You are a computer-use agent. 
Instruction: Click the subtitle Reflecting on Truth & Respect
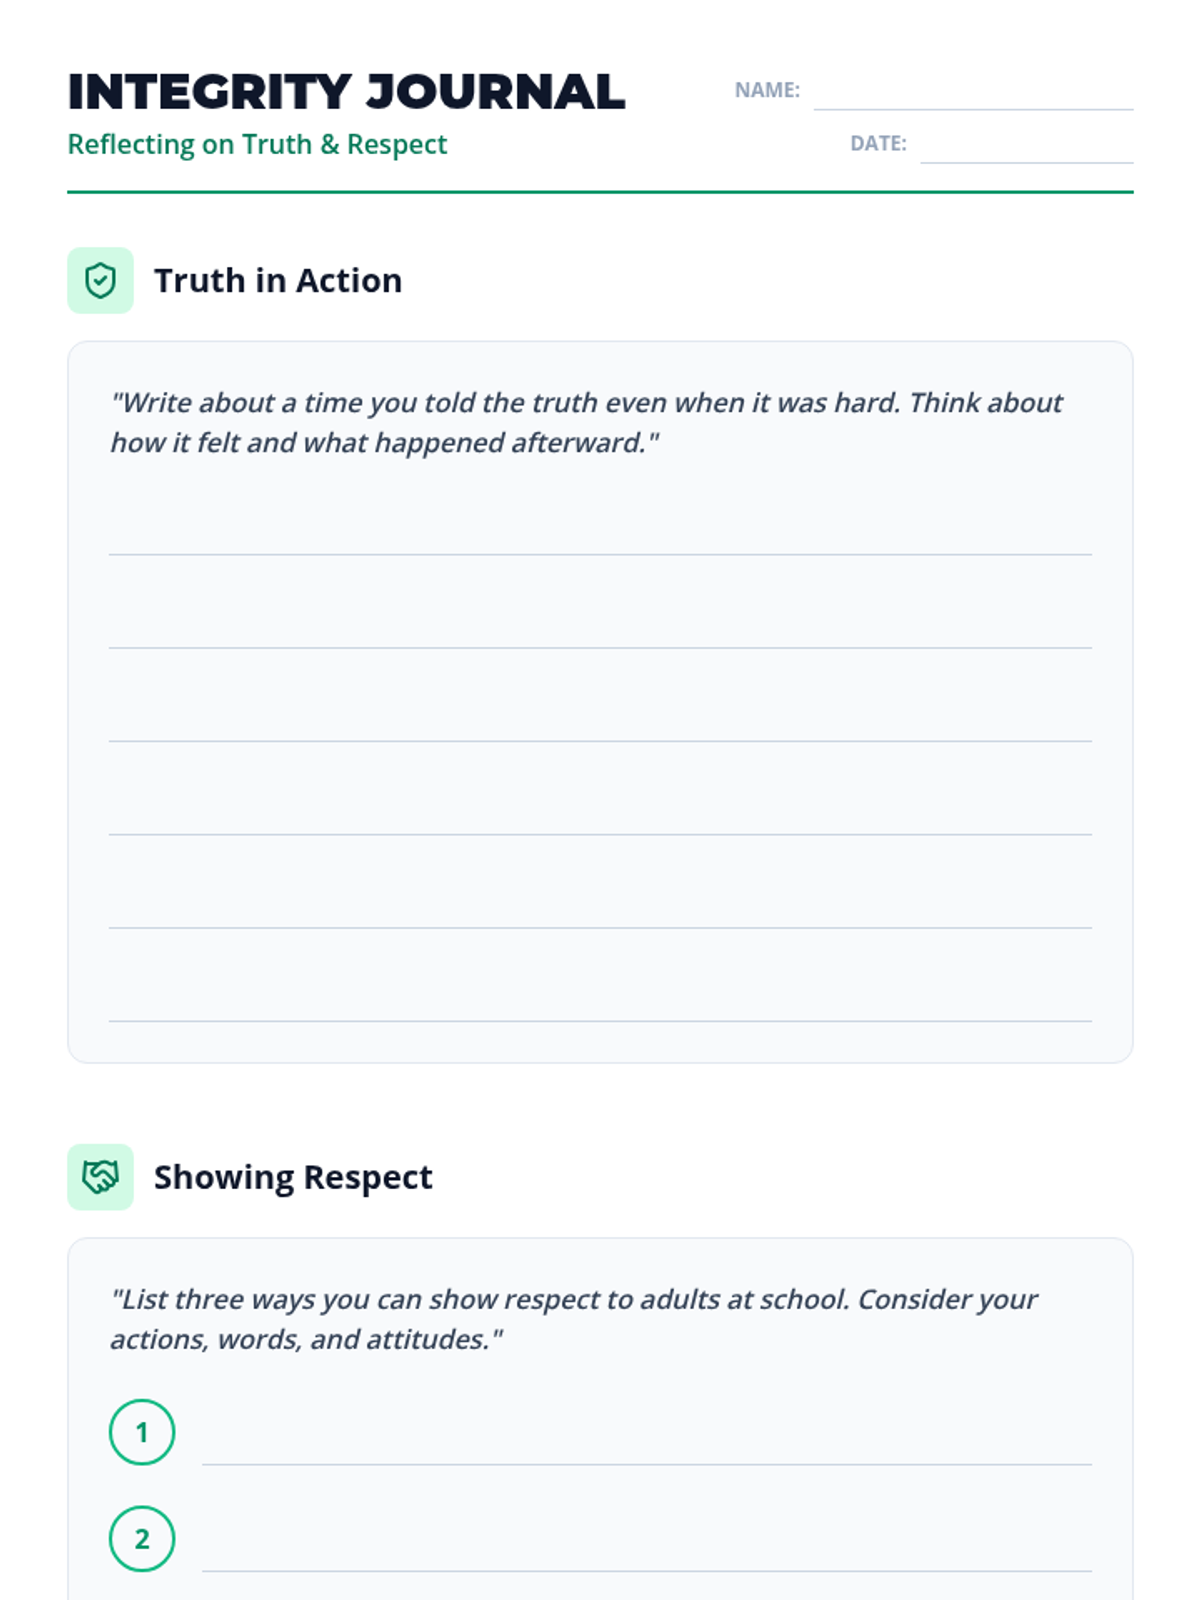(257, 144)
